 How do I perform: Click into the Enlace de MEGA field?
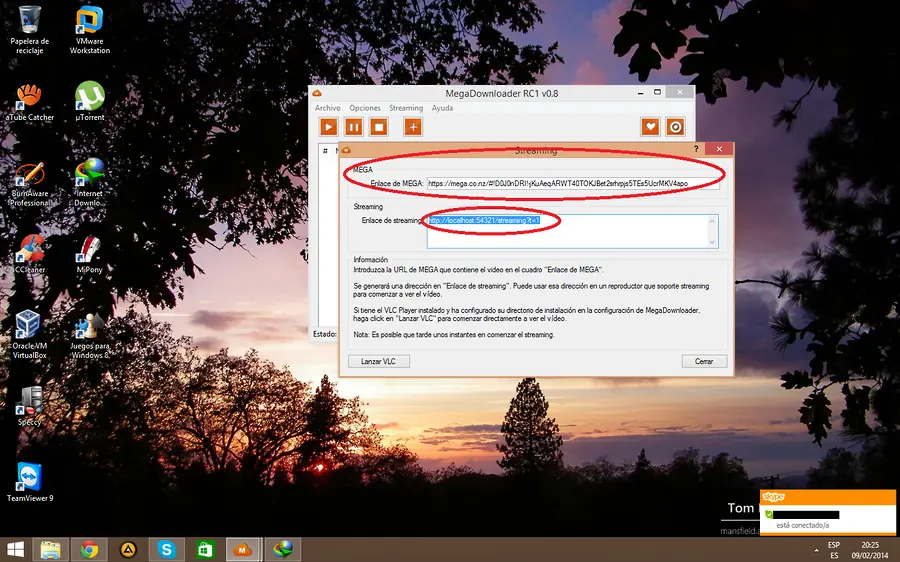pos(573,183)
